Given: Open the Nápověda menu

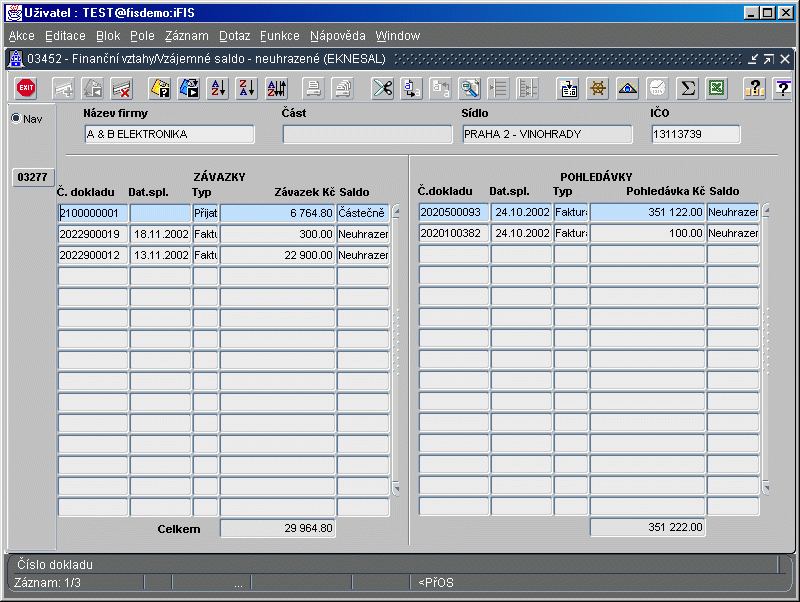Looking at the screenshot, I should pos(337,36).
